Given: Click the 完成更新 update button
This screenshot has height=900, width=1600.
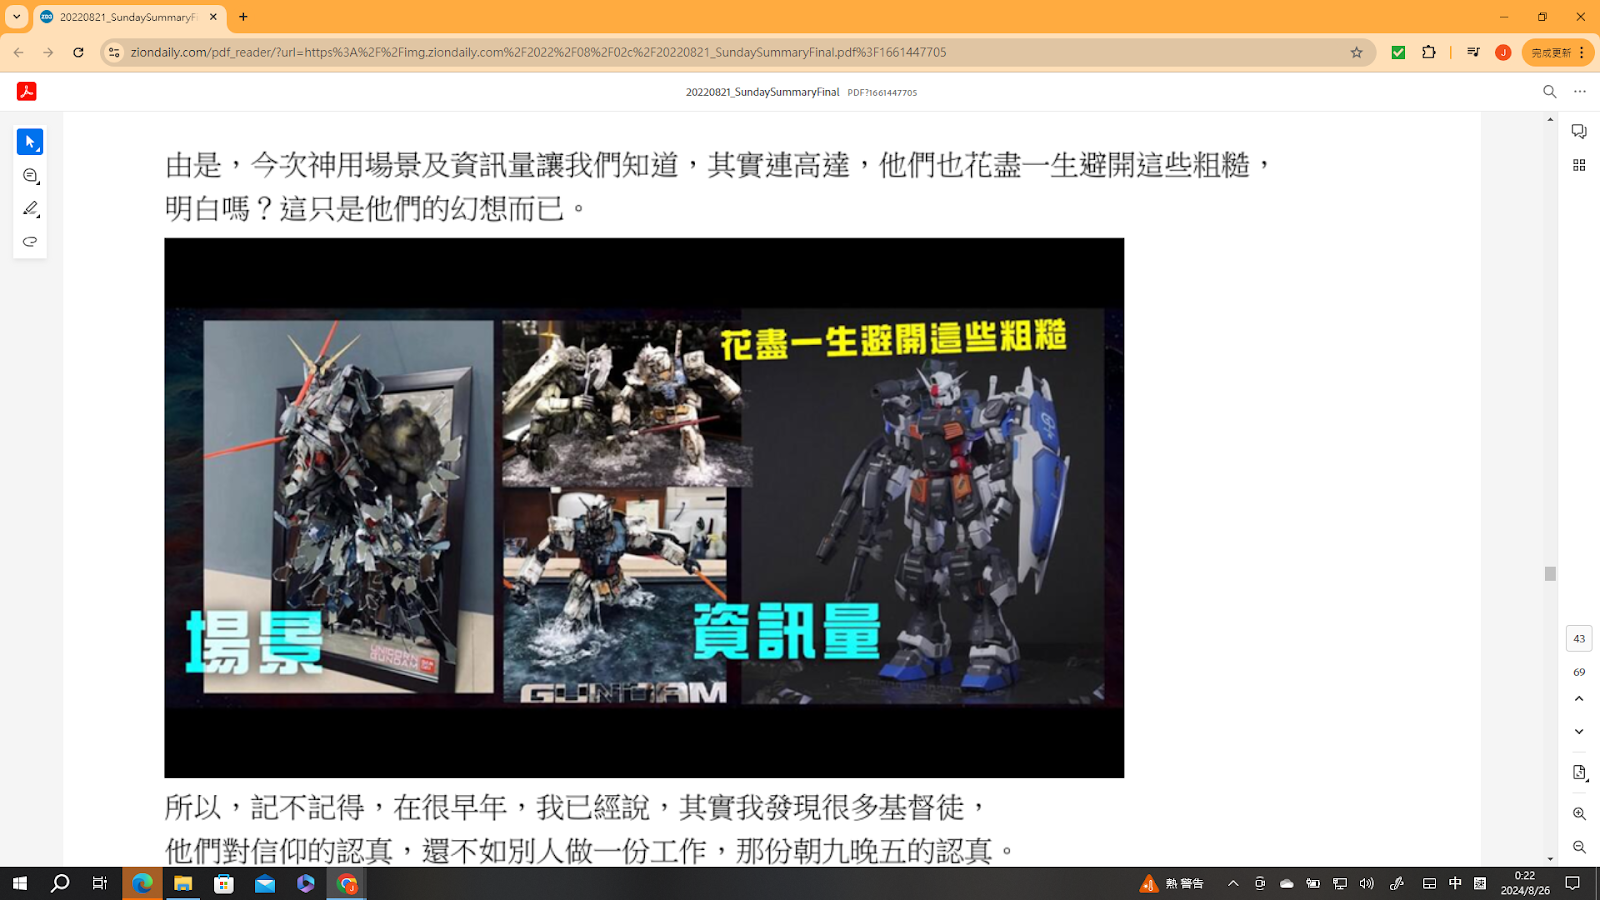Looking at the screenshot, I should (x=1558, y=52).
